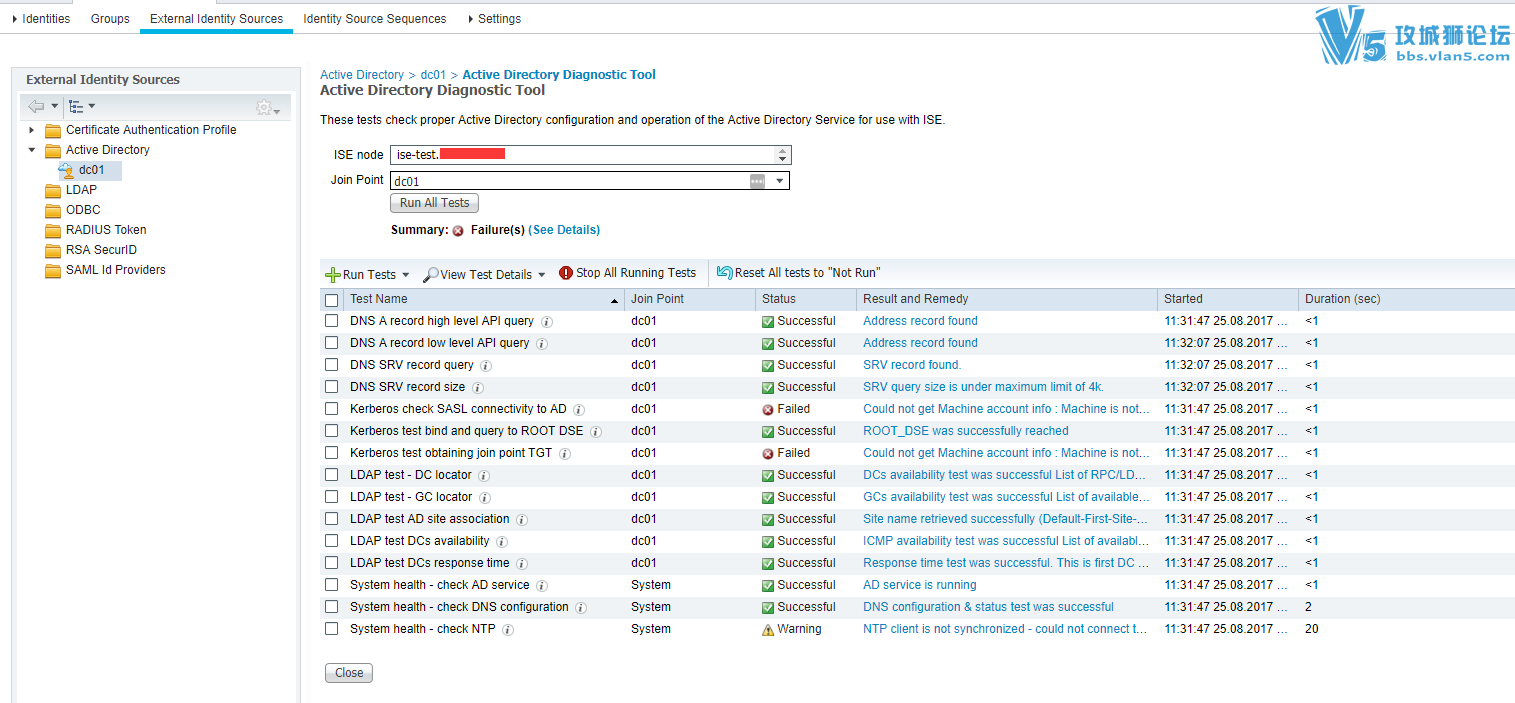Open the RADIUS Token folder
Screen dimensions: 1515x703
coord(106,230)
